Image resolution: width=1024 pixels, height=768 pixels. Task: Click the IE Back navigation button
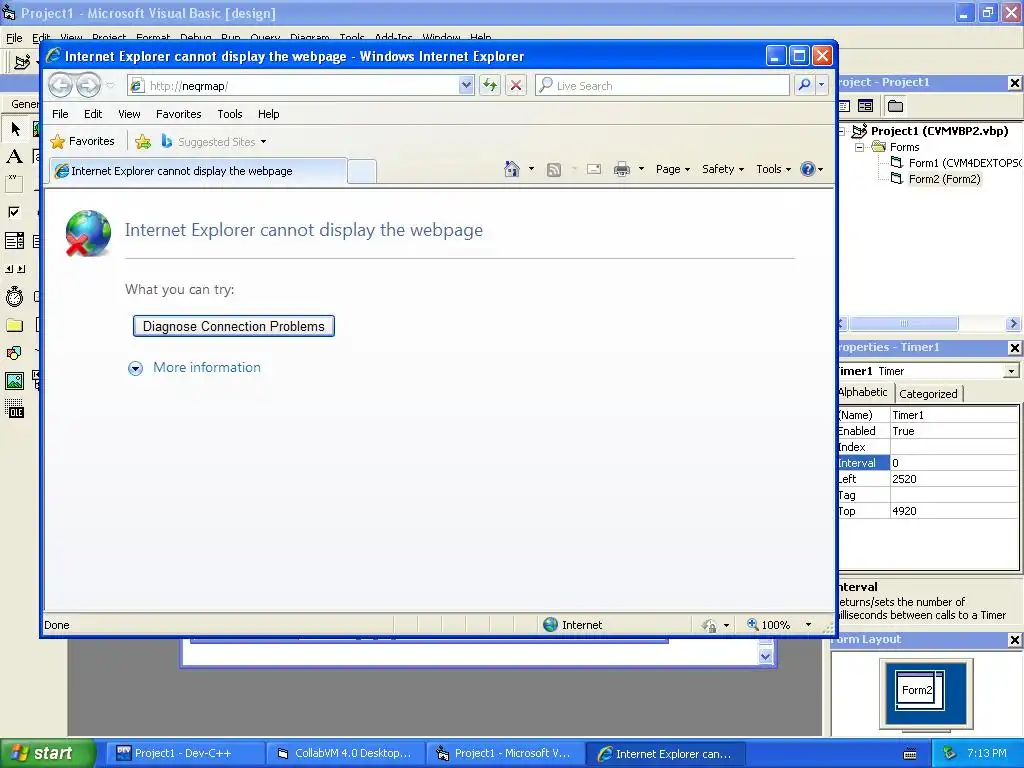[61, 86]
